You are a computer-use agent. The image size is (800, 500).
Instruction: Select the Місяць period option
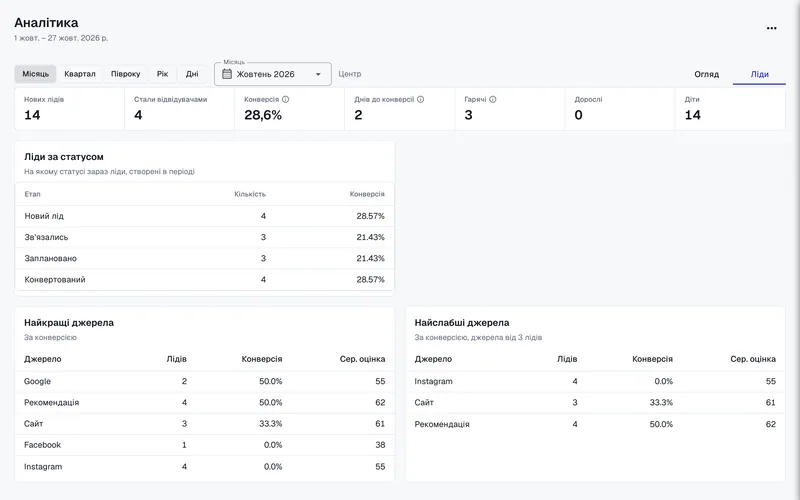pyautogui.click(x=36, y=74)
